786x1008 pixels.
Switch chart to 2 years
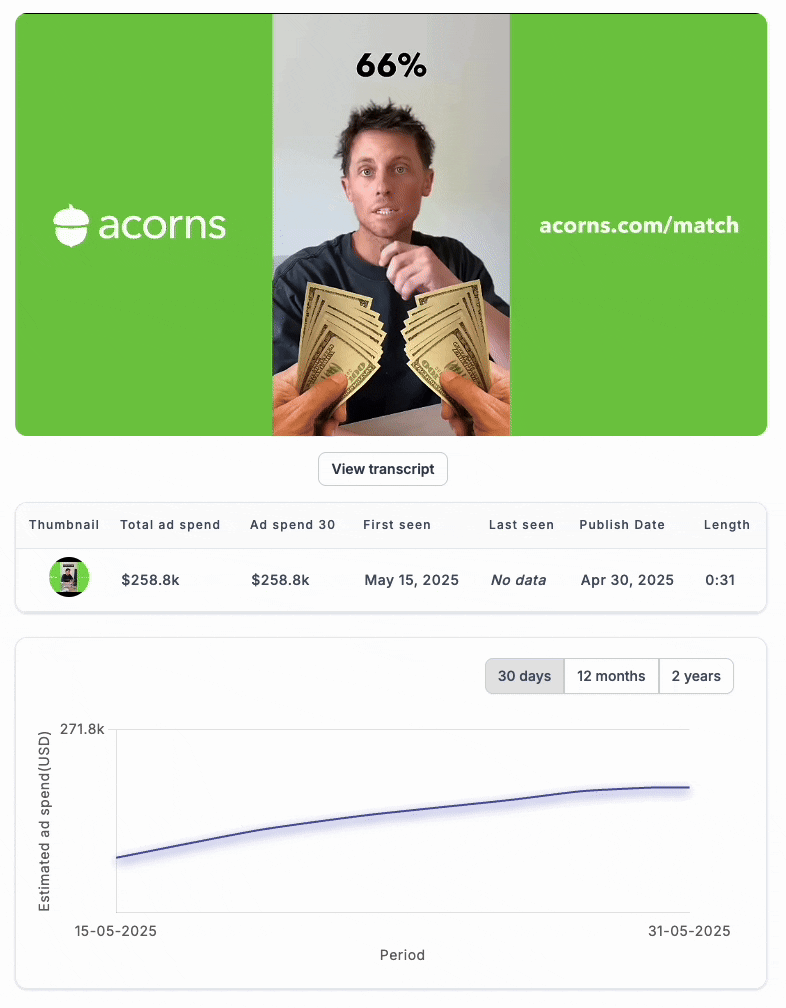pyautogui.click(x=696, y=676)
